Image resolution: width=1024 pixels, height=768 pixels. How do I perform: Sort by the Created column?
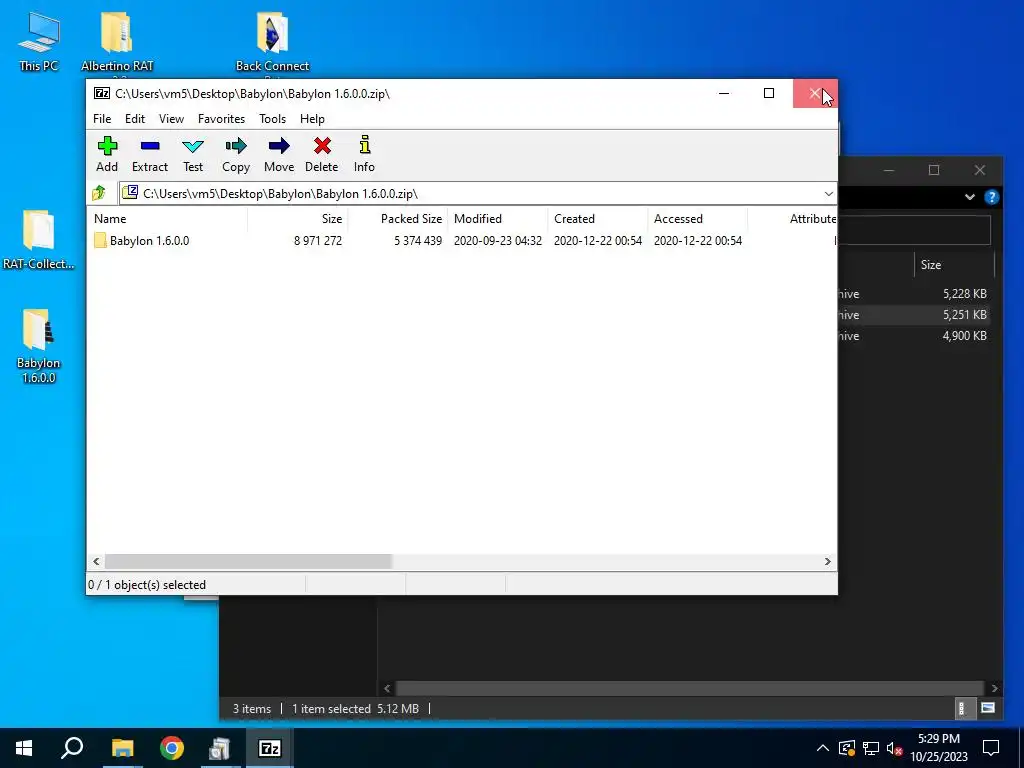click(x=598, y=219)
